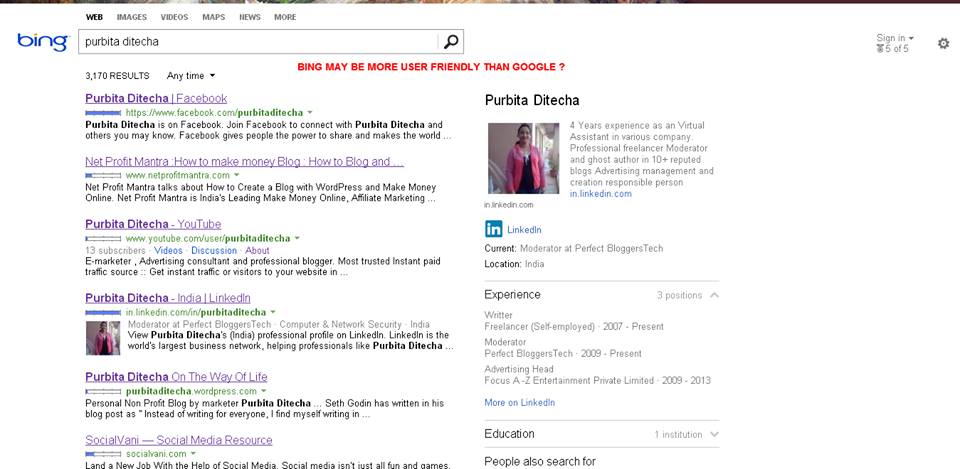The height and width of the screenshot is (469, 960).
Task: Collapse the Experience section chevron
Action: tap(714, 295)
